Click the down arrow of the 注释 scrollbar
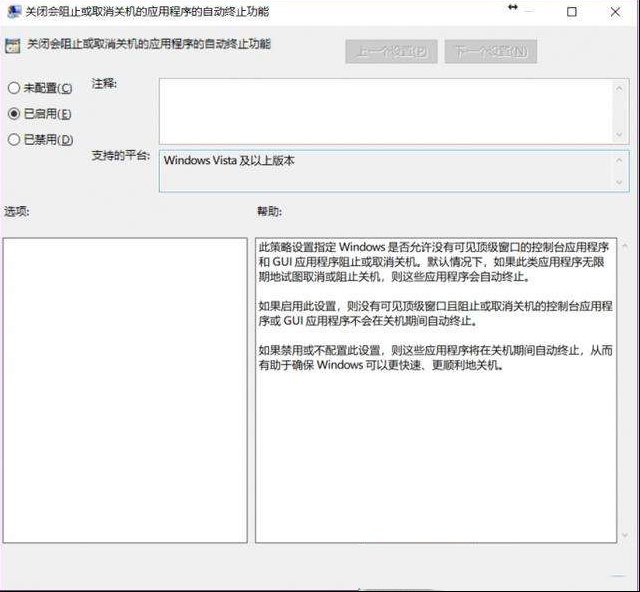Image resolution: width=640 pixels, height=592 pixels. point(619,134)
